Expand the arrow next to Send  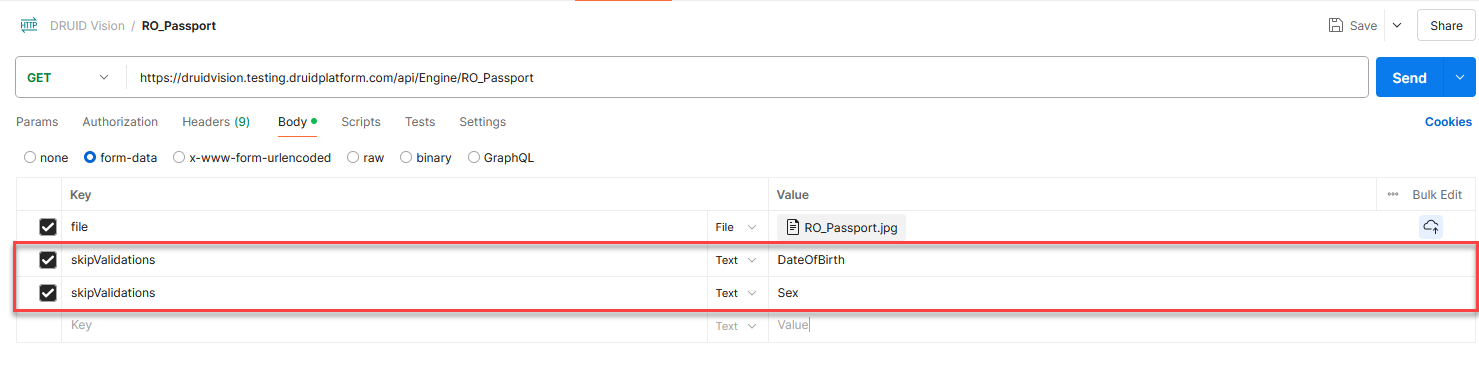click(x=1459, y=77)
